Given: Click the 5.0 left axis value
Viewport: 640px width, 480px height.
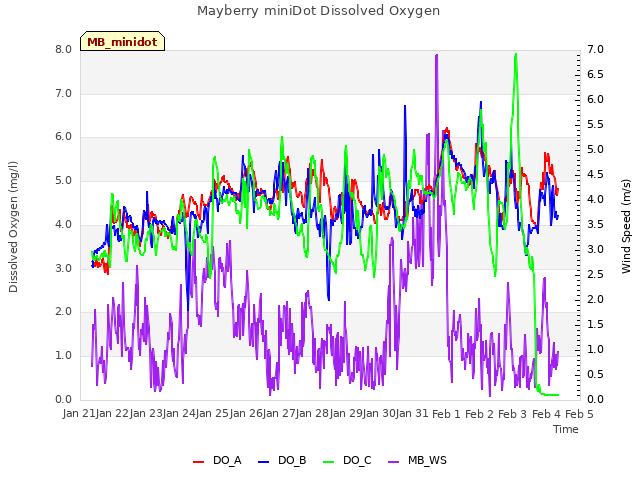Looking at the screenshot, I should (63, 181).
